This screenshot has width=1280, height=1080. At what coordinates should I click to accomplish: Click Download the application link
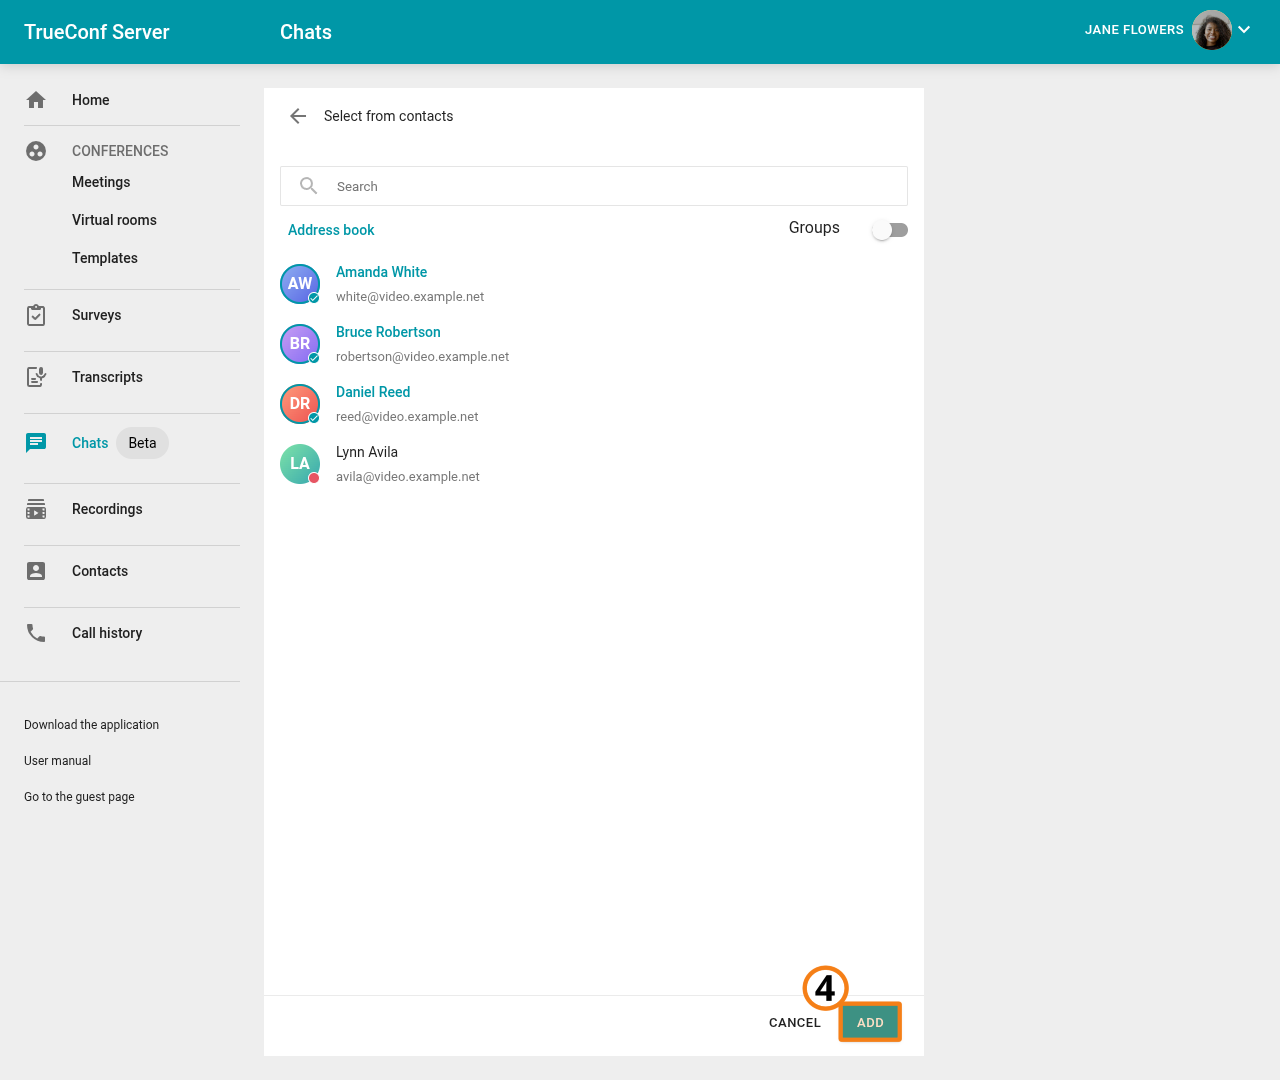coord(91,725)
